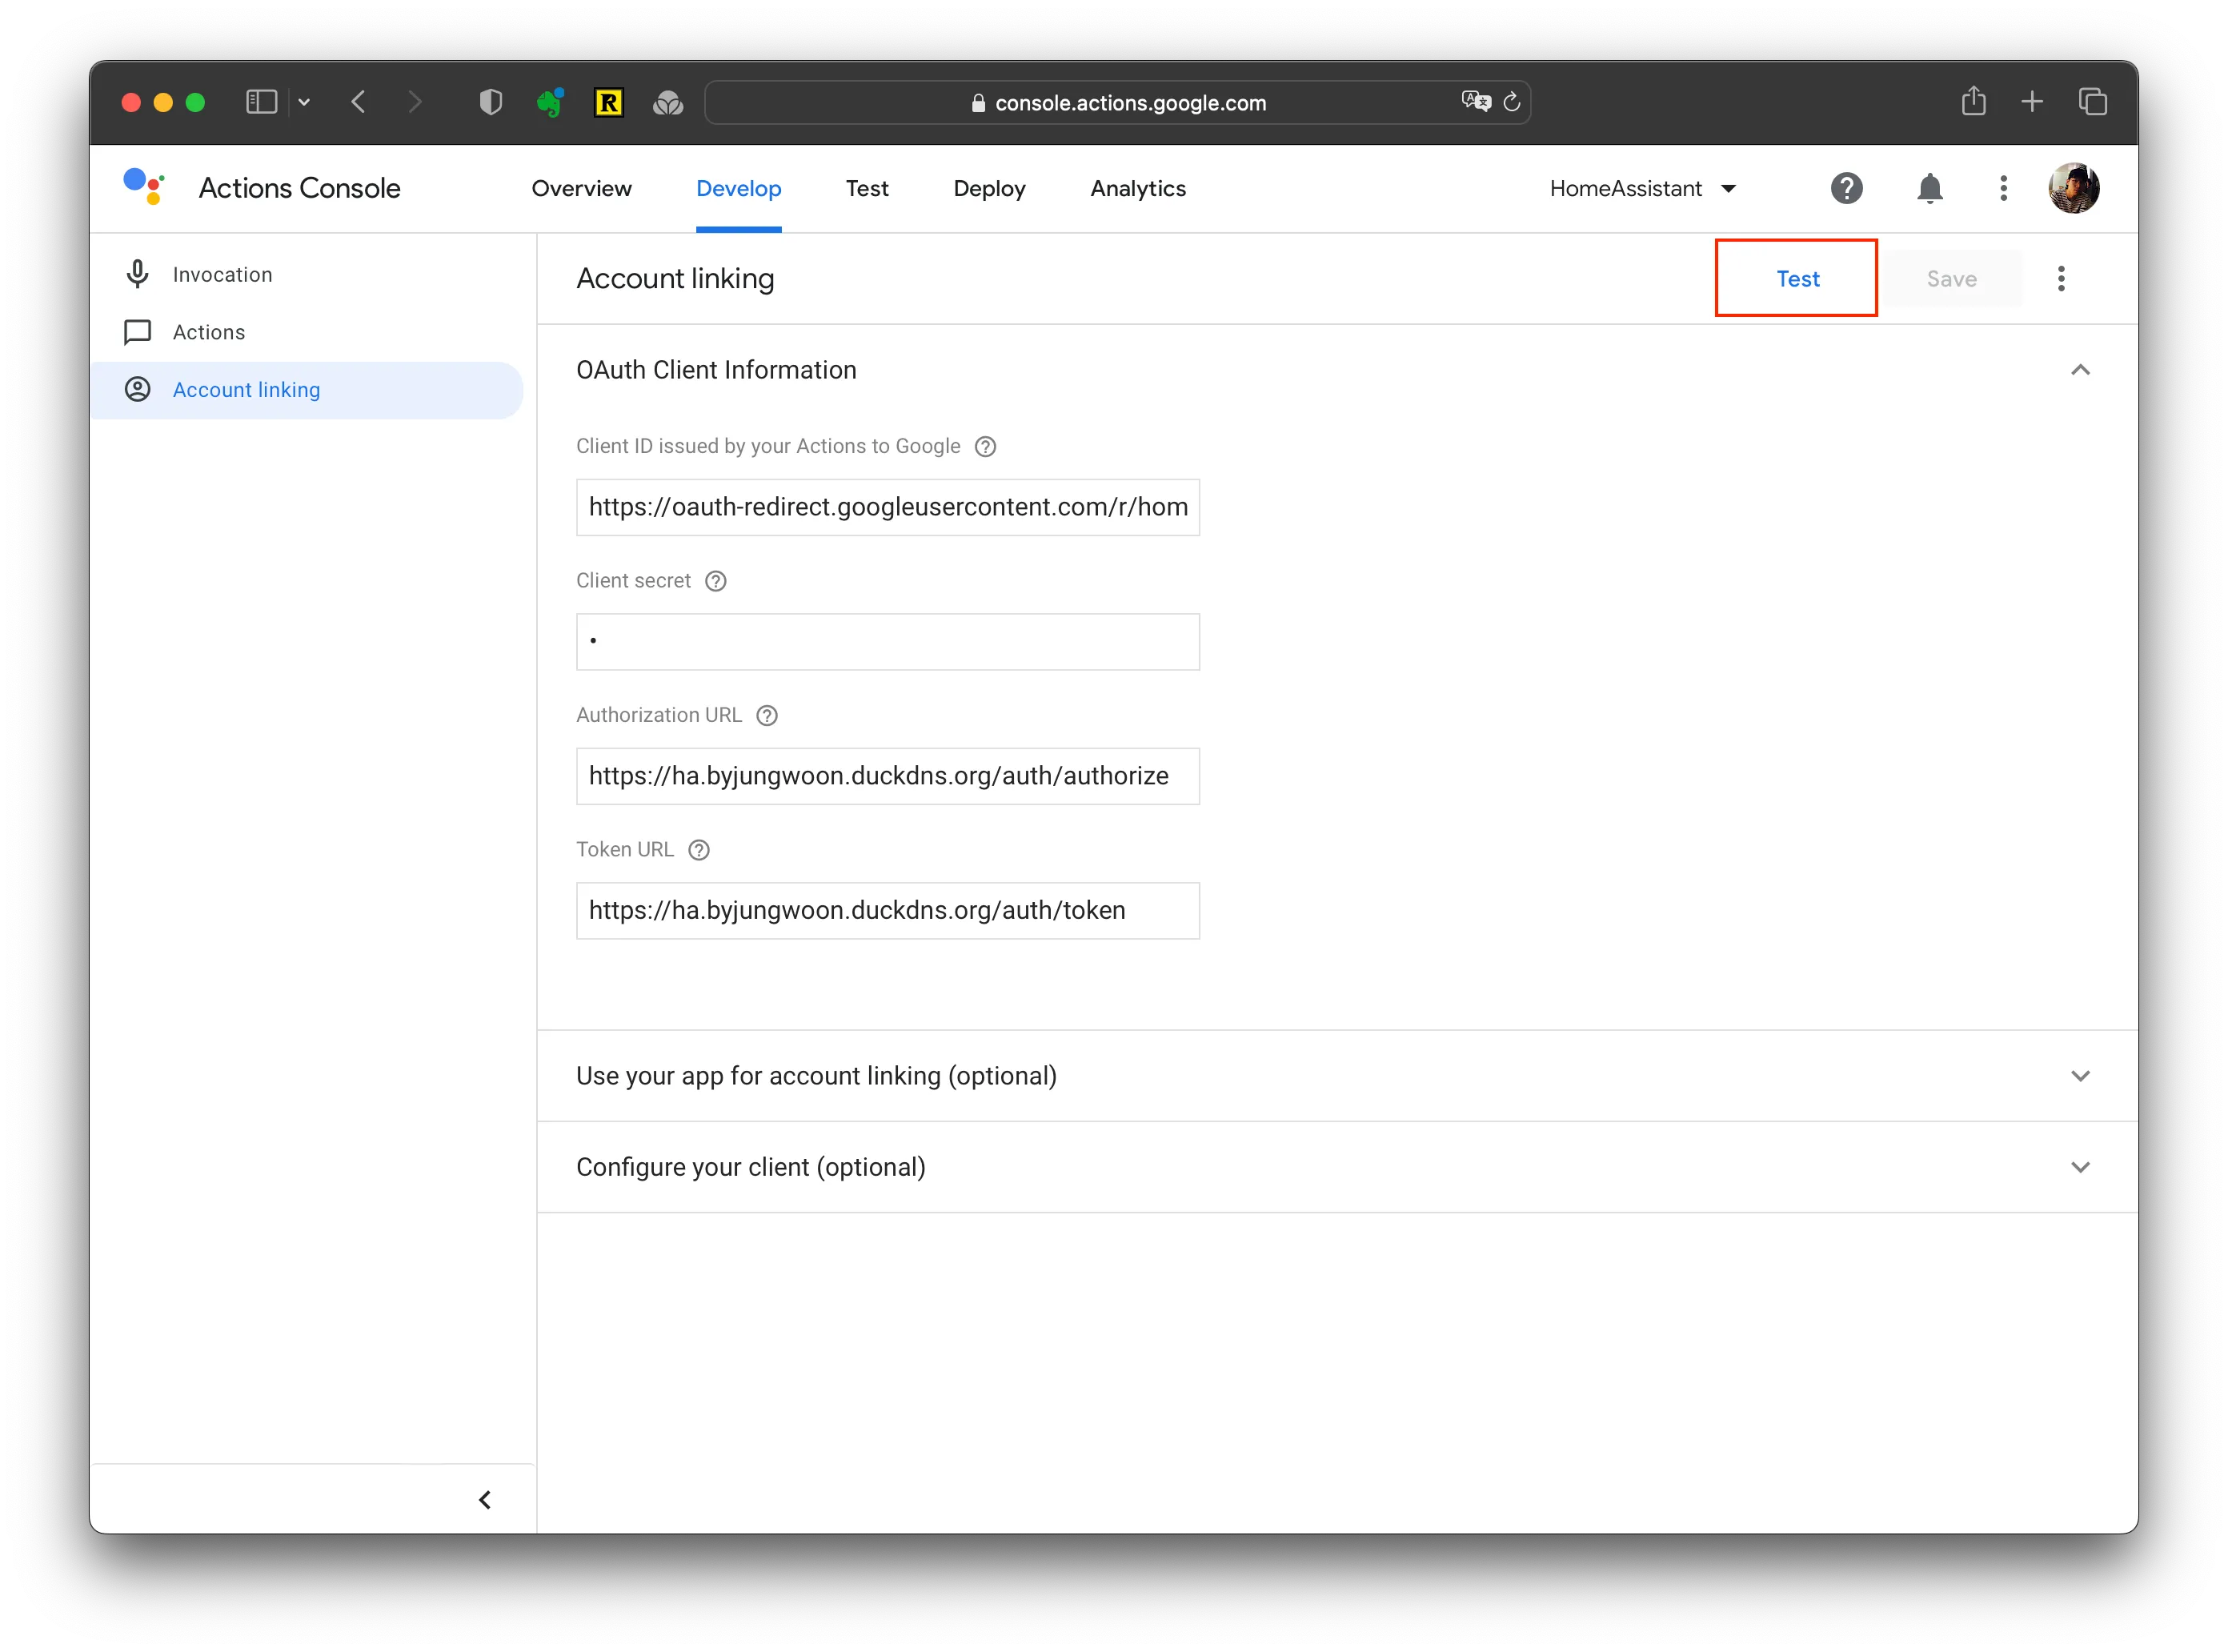Click the Google Assistant logo icon
2228x1652 pixels.
(x=144, y=187)
